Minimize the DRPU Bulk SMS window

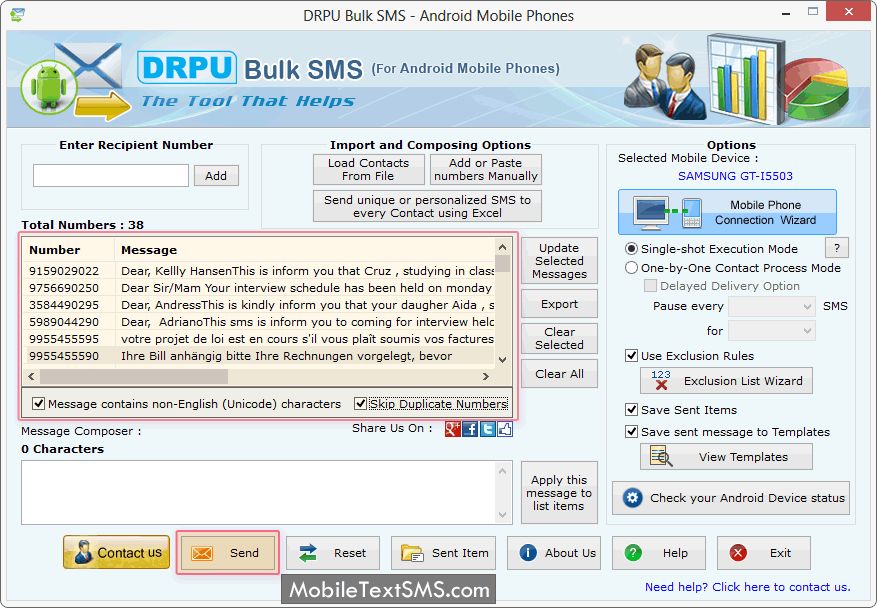coord(786,13)
